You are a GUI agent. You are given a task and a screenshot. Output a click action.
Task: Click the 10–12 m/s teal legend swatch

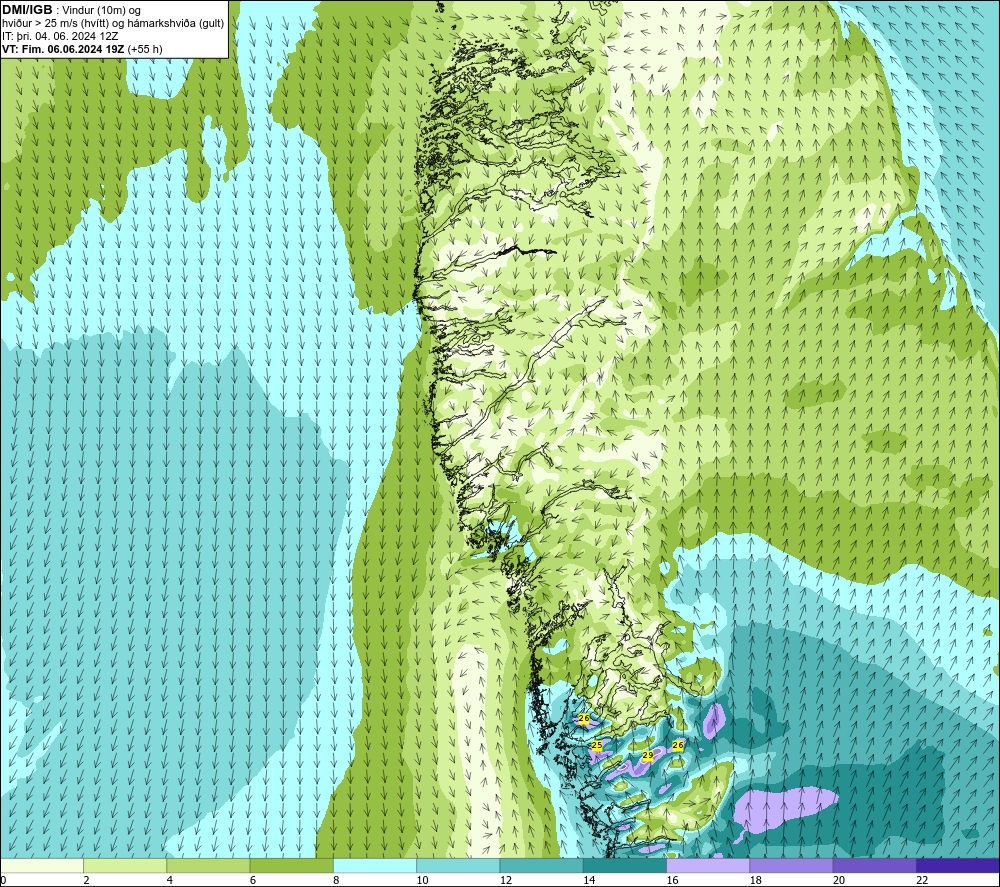click(x=458, y=866)
